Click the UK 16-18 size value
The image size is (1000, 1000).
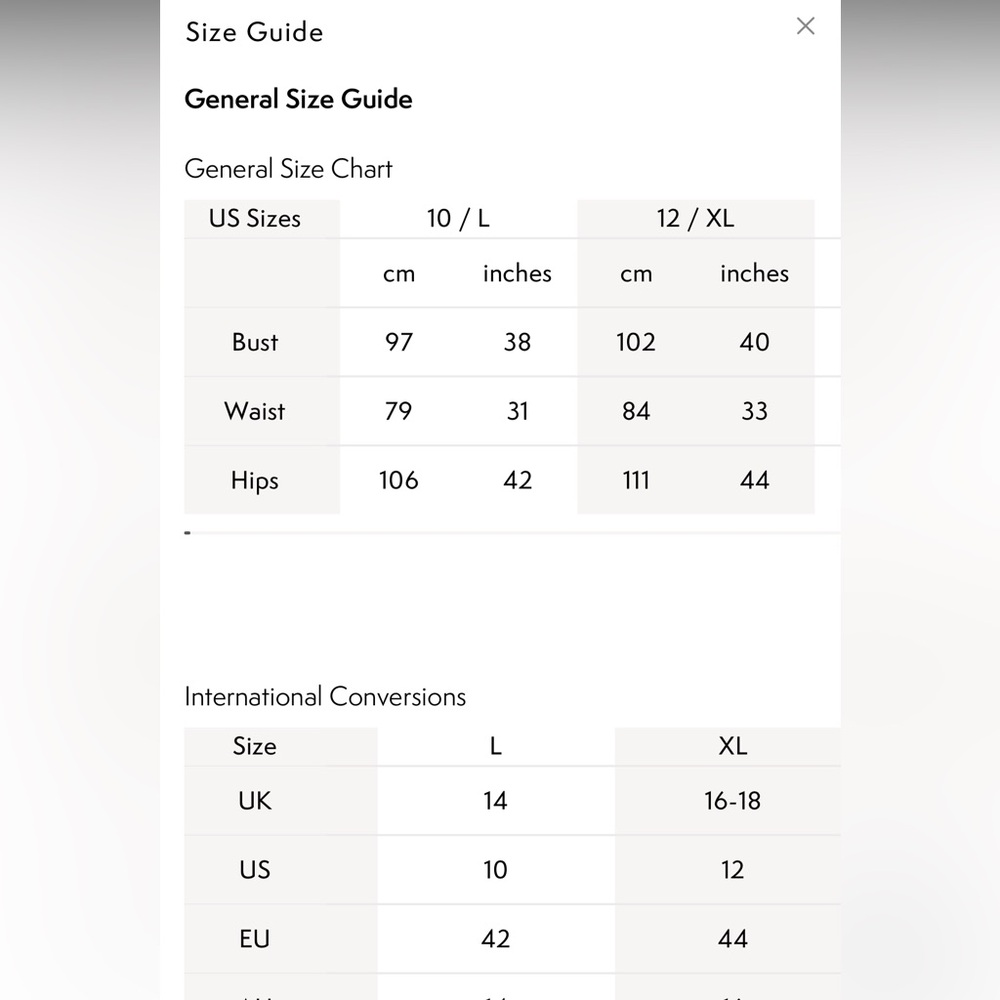point(732,801)
